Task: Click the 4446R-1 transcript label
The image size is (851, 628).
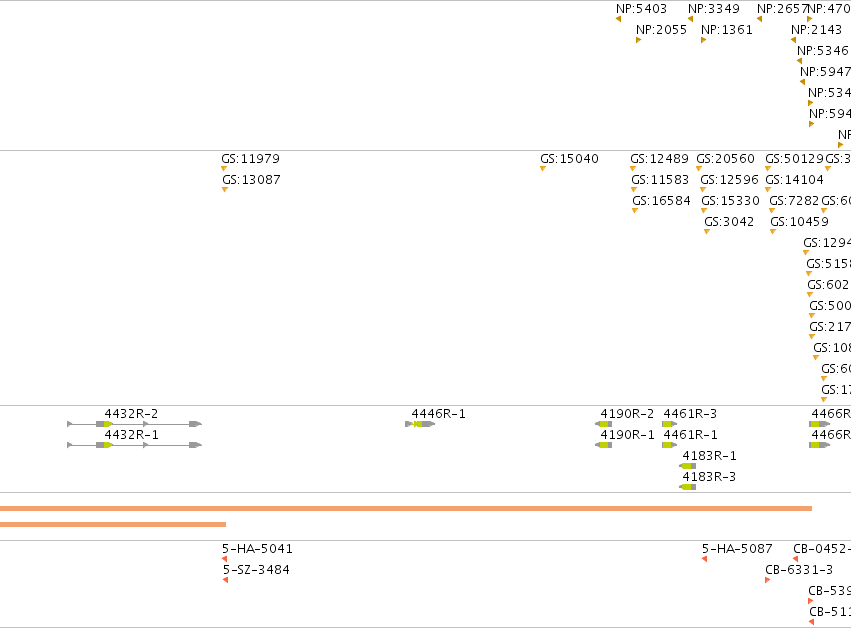Action: click(439, 414)
